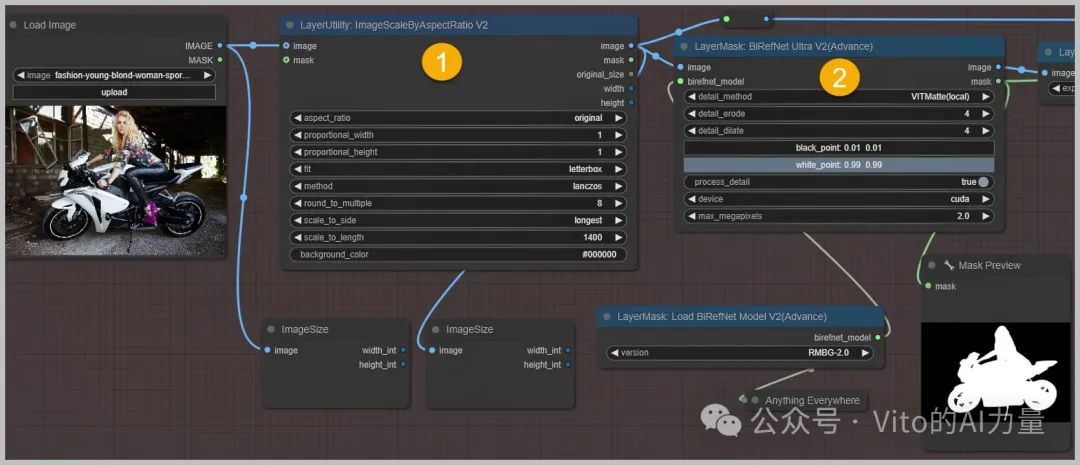Viewport: 1080px width, 465px height.
Task: Click the Anything Everywhere node title dot
Action: coord(756,400)
